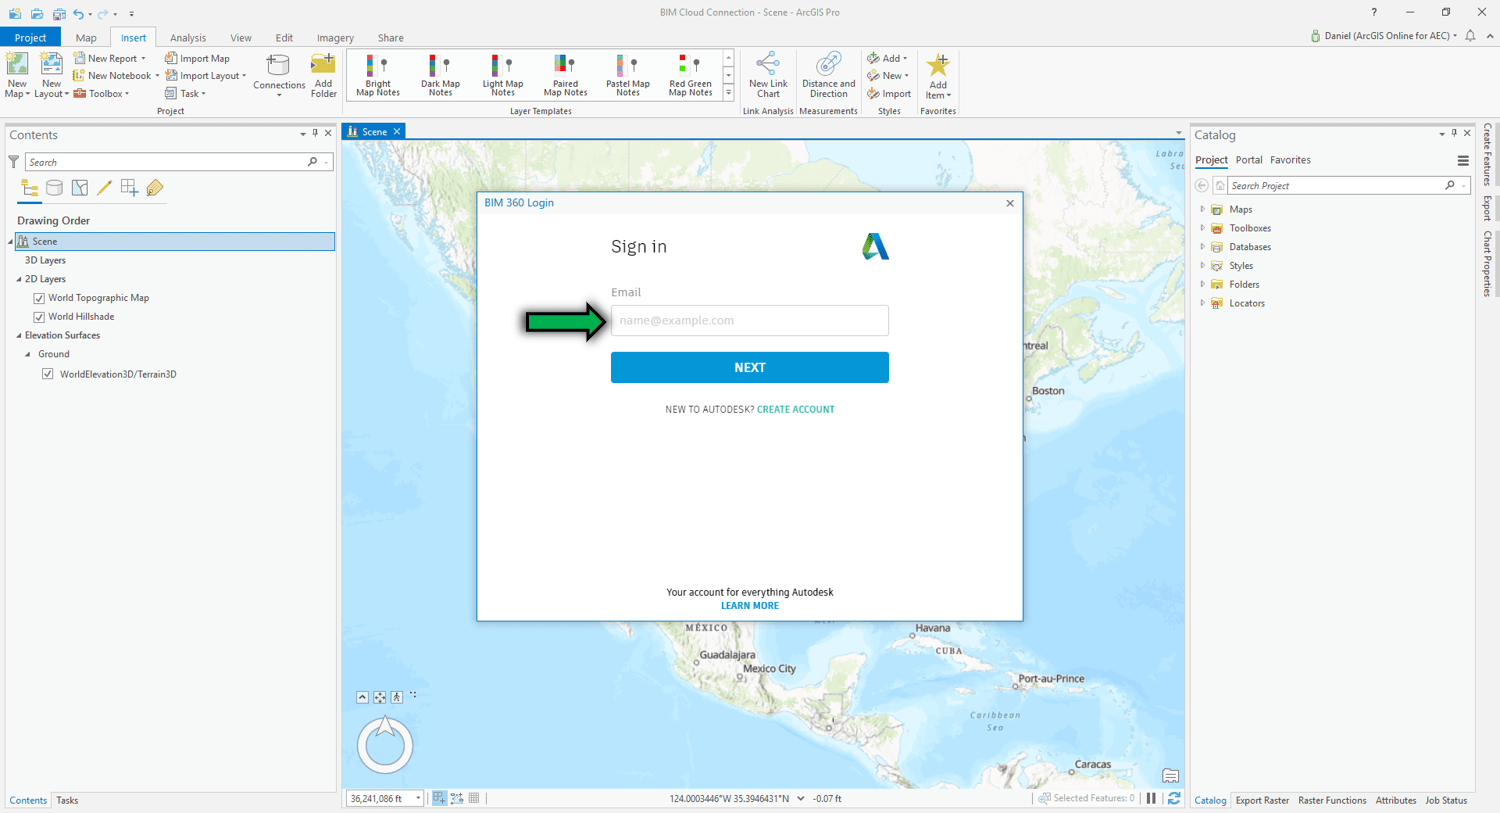Close the BIM 360 Login dialog
The image size is (1500, 813).
(1010, 203)
